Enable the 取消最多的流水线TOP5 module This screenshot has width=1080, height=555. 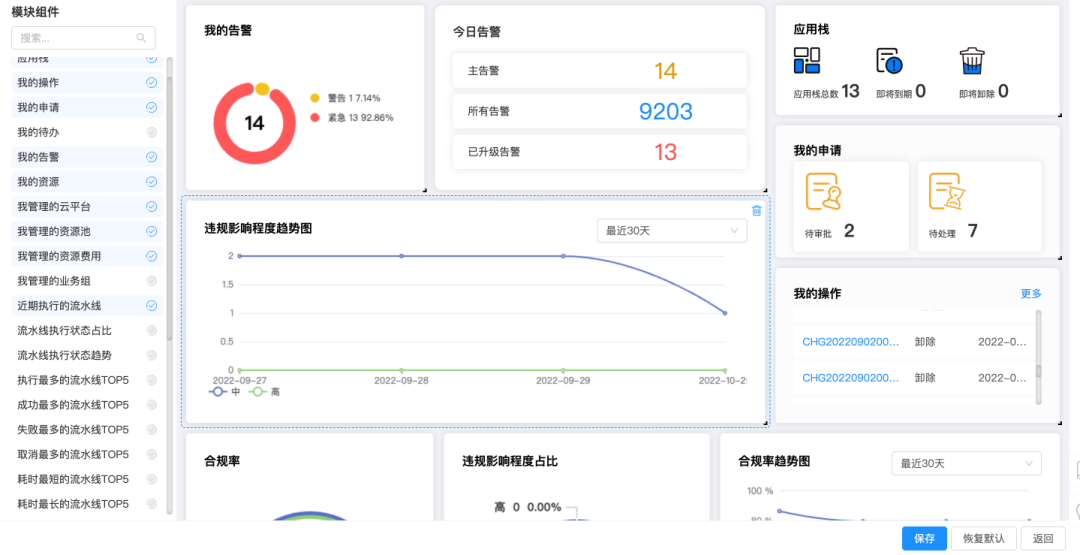click(x=152, y=454)
